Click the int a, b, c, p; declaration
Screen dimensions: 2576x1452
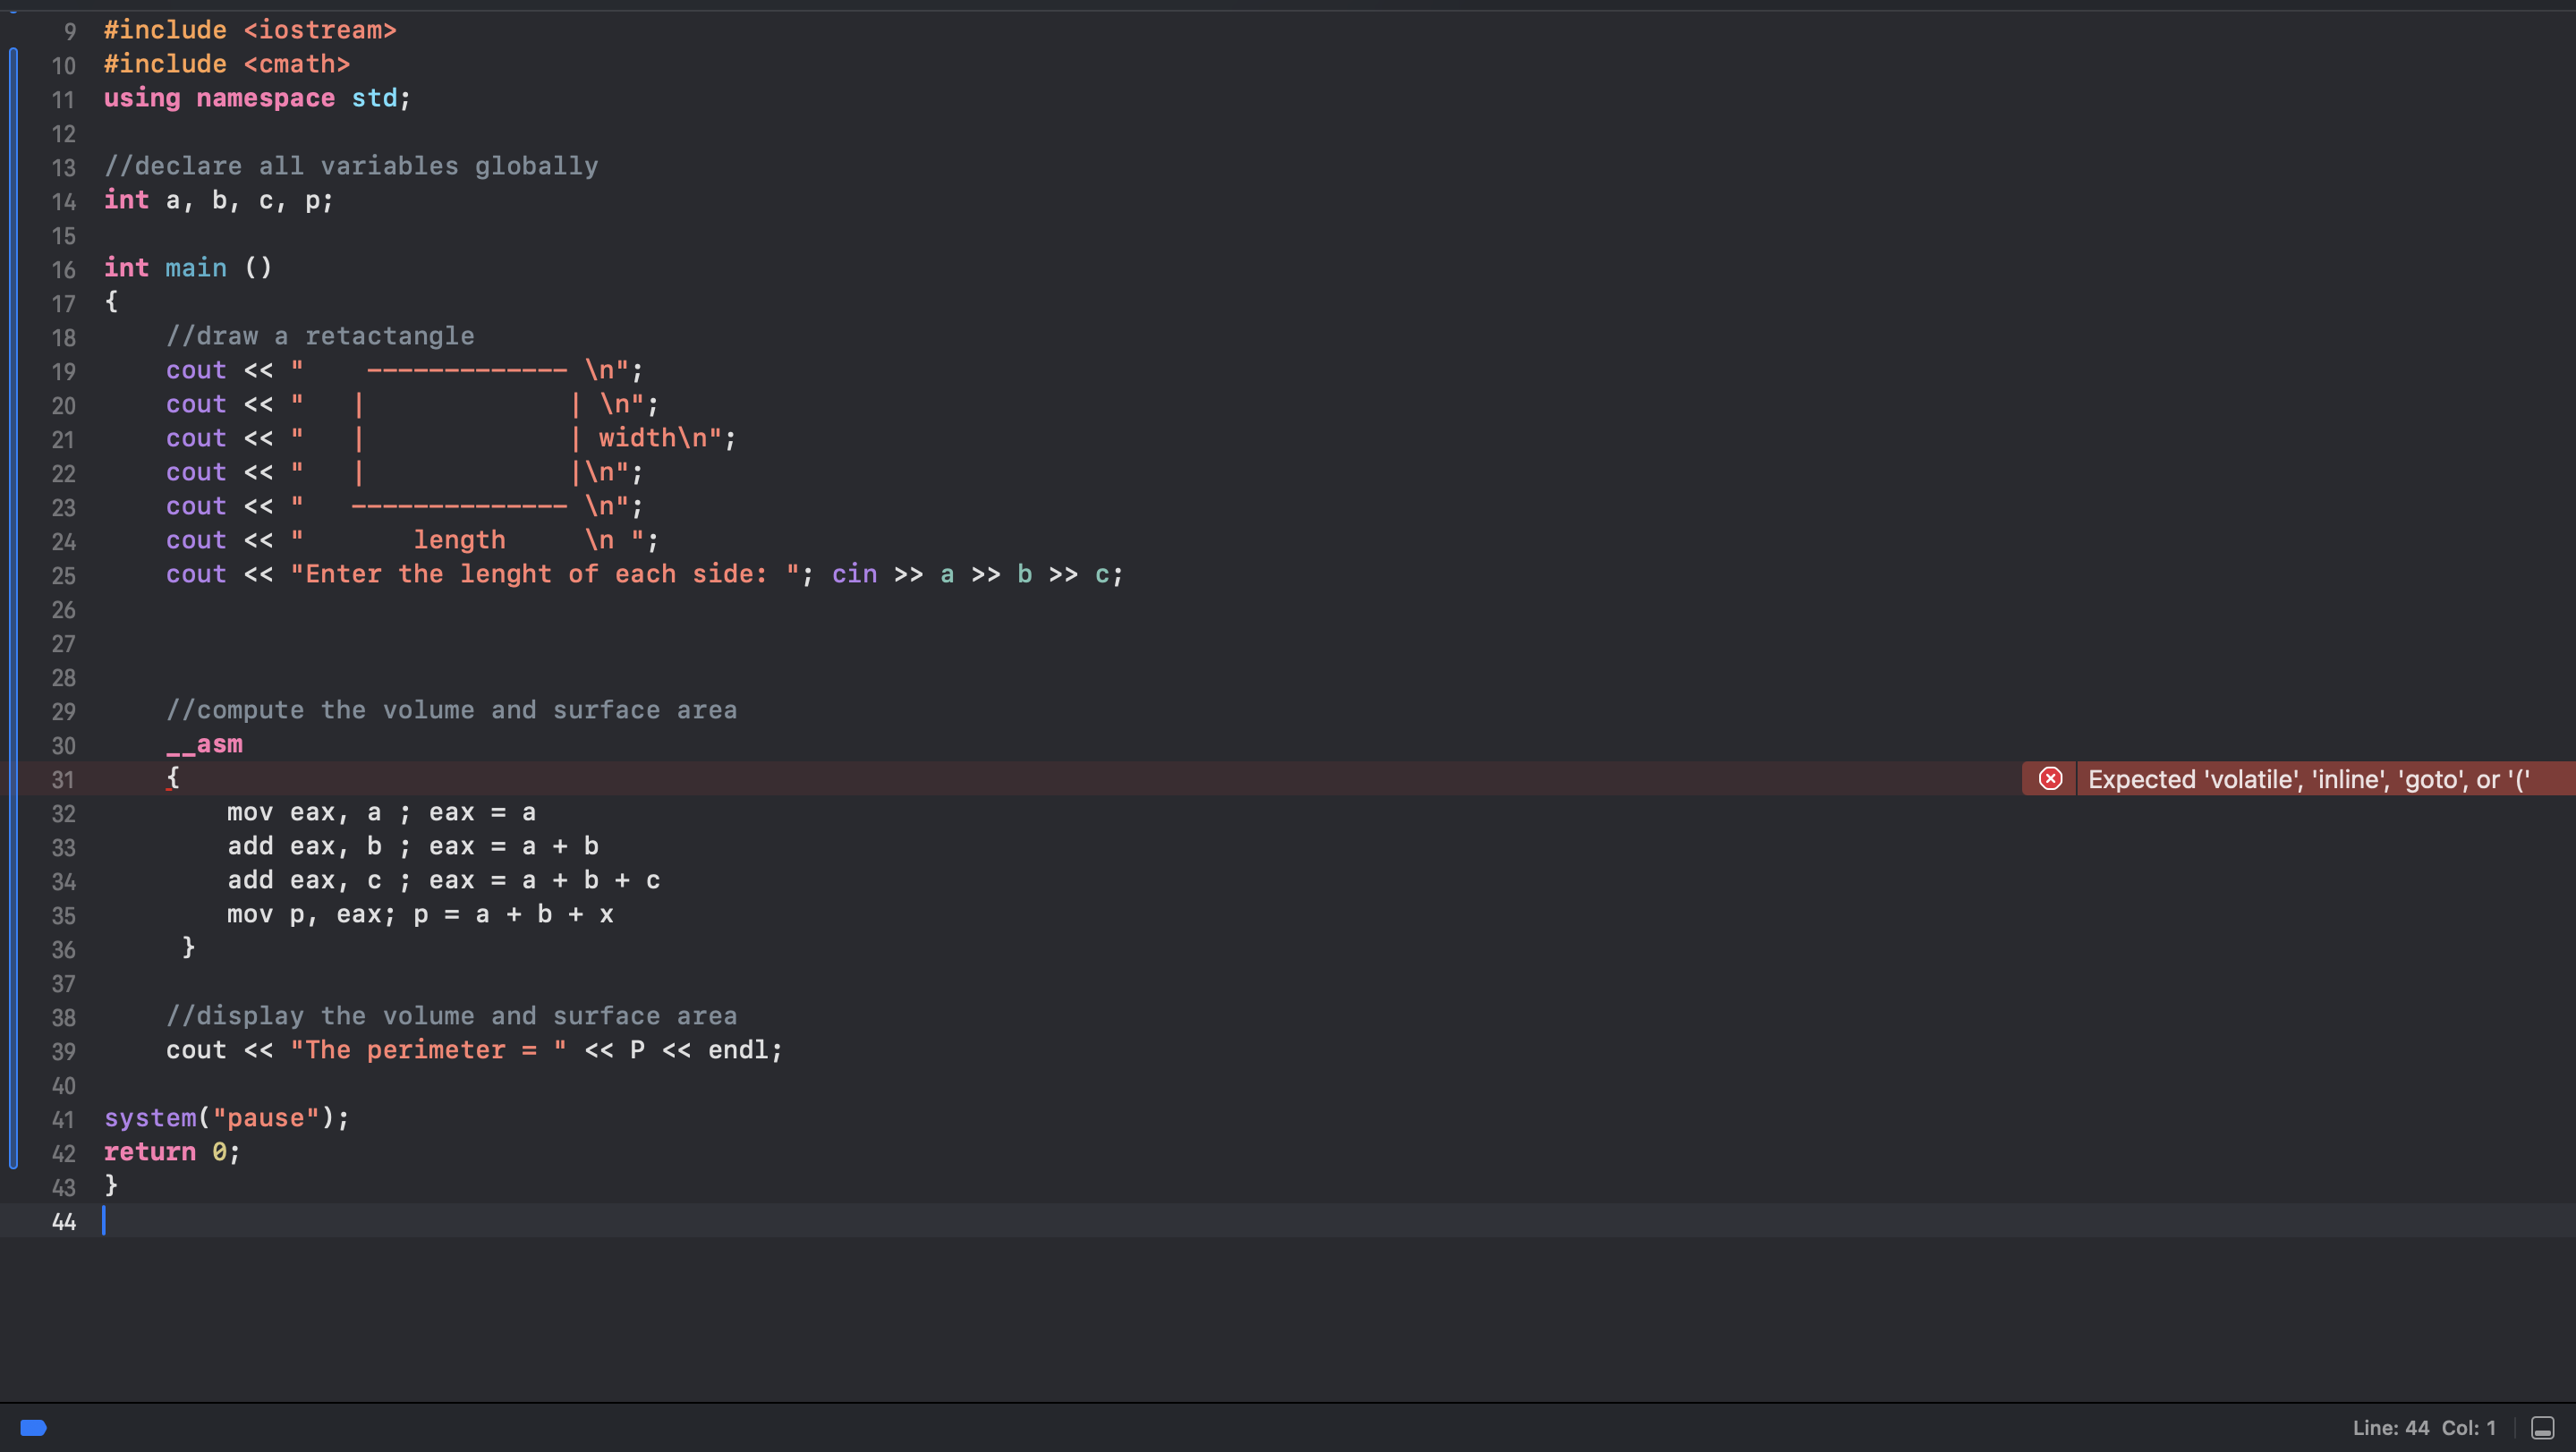tap(218, 202)
